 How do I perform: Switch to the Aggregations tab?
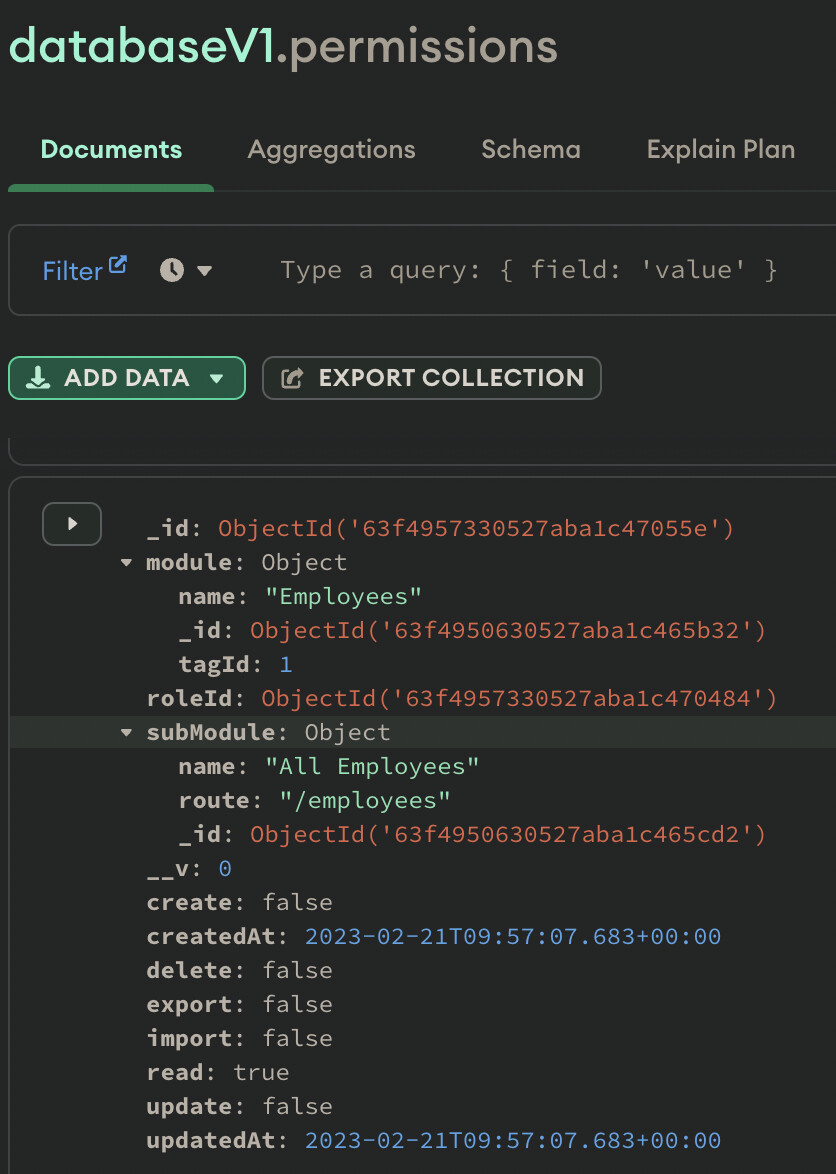(x=331, y=150)
